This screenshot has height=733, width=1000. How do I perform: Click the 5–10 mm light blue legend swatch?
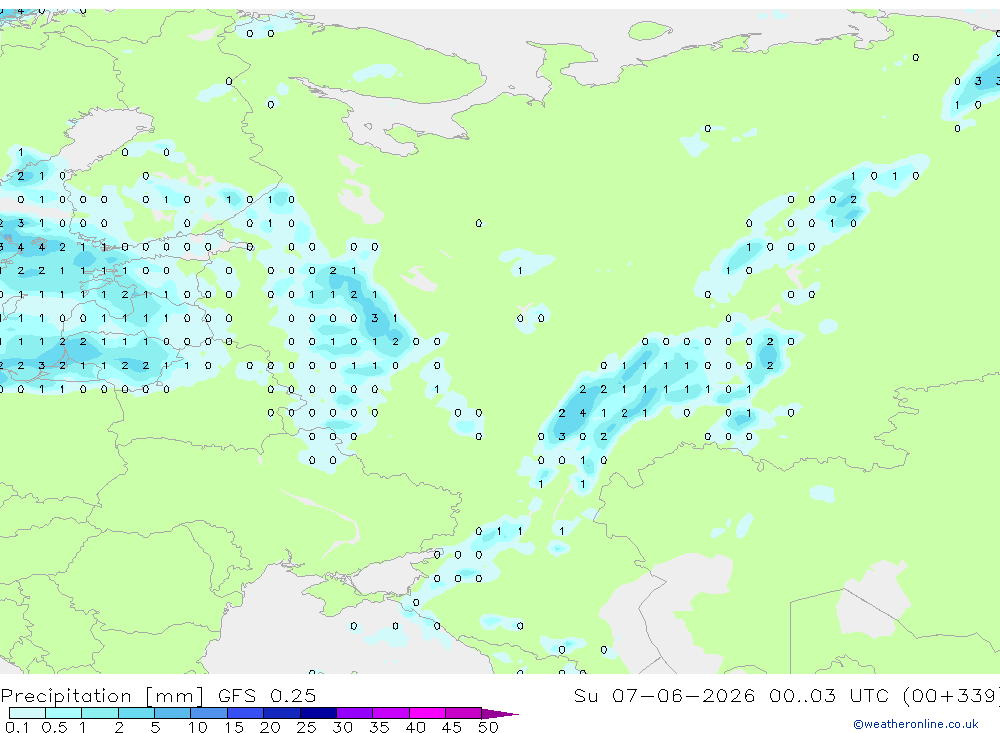(173, 713)
